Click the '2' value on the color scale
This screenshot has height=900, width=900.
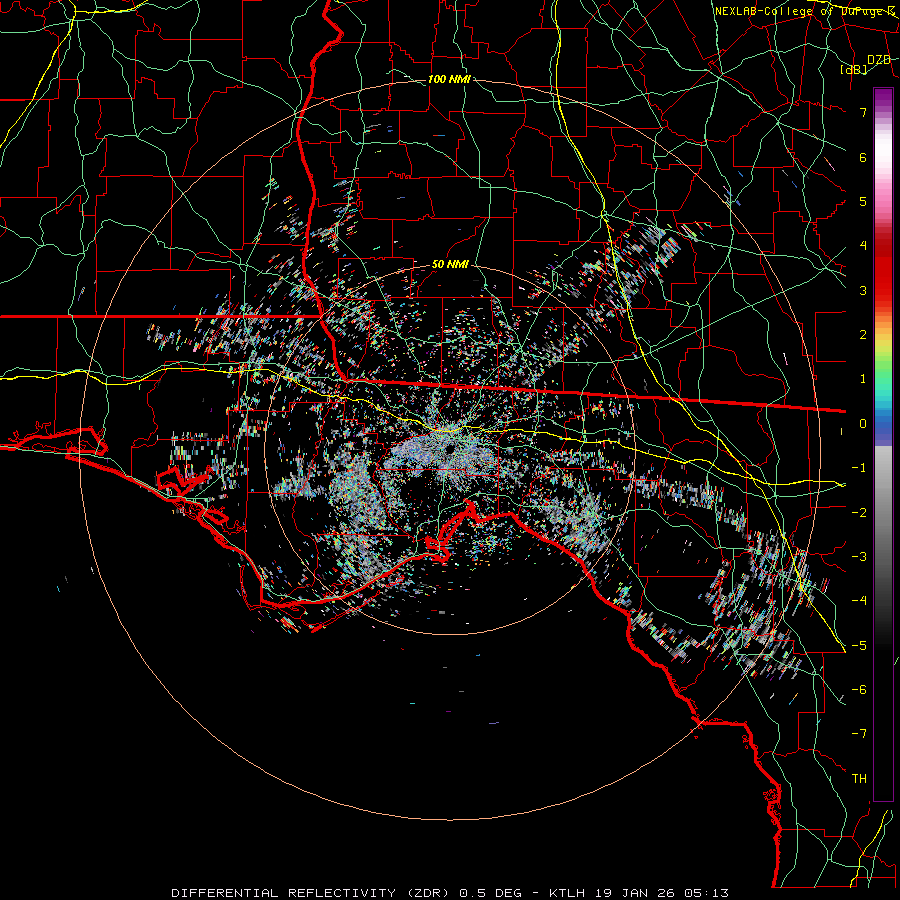tap(863, 335)
